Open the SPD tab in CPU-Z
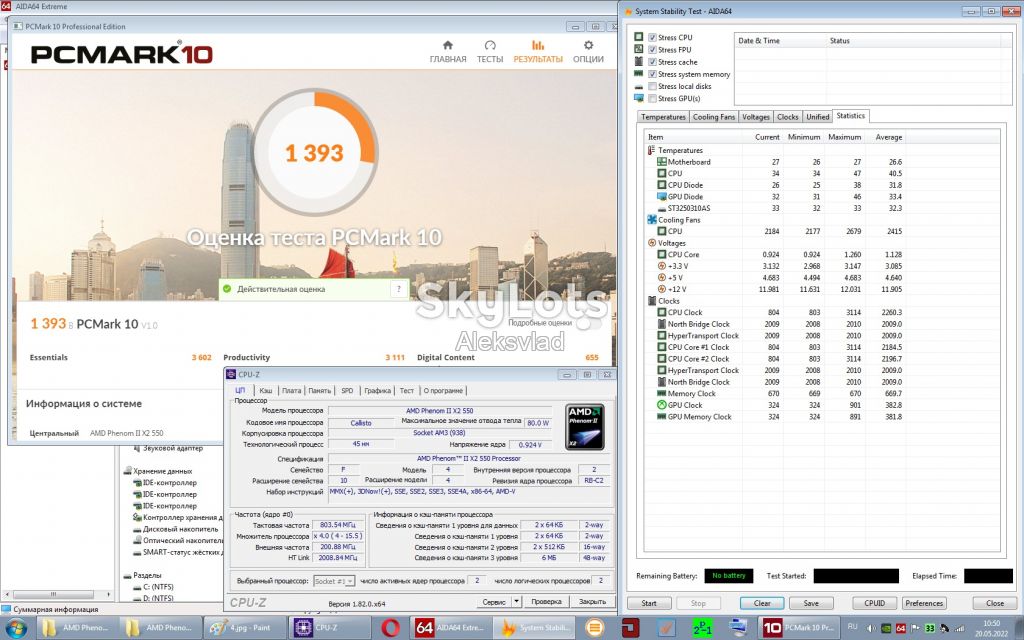 [347, 391]
